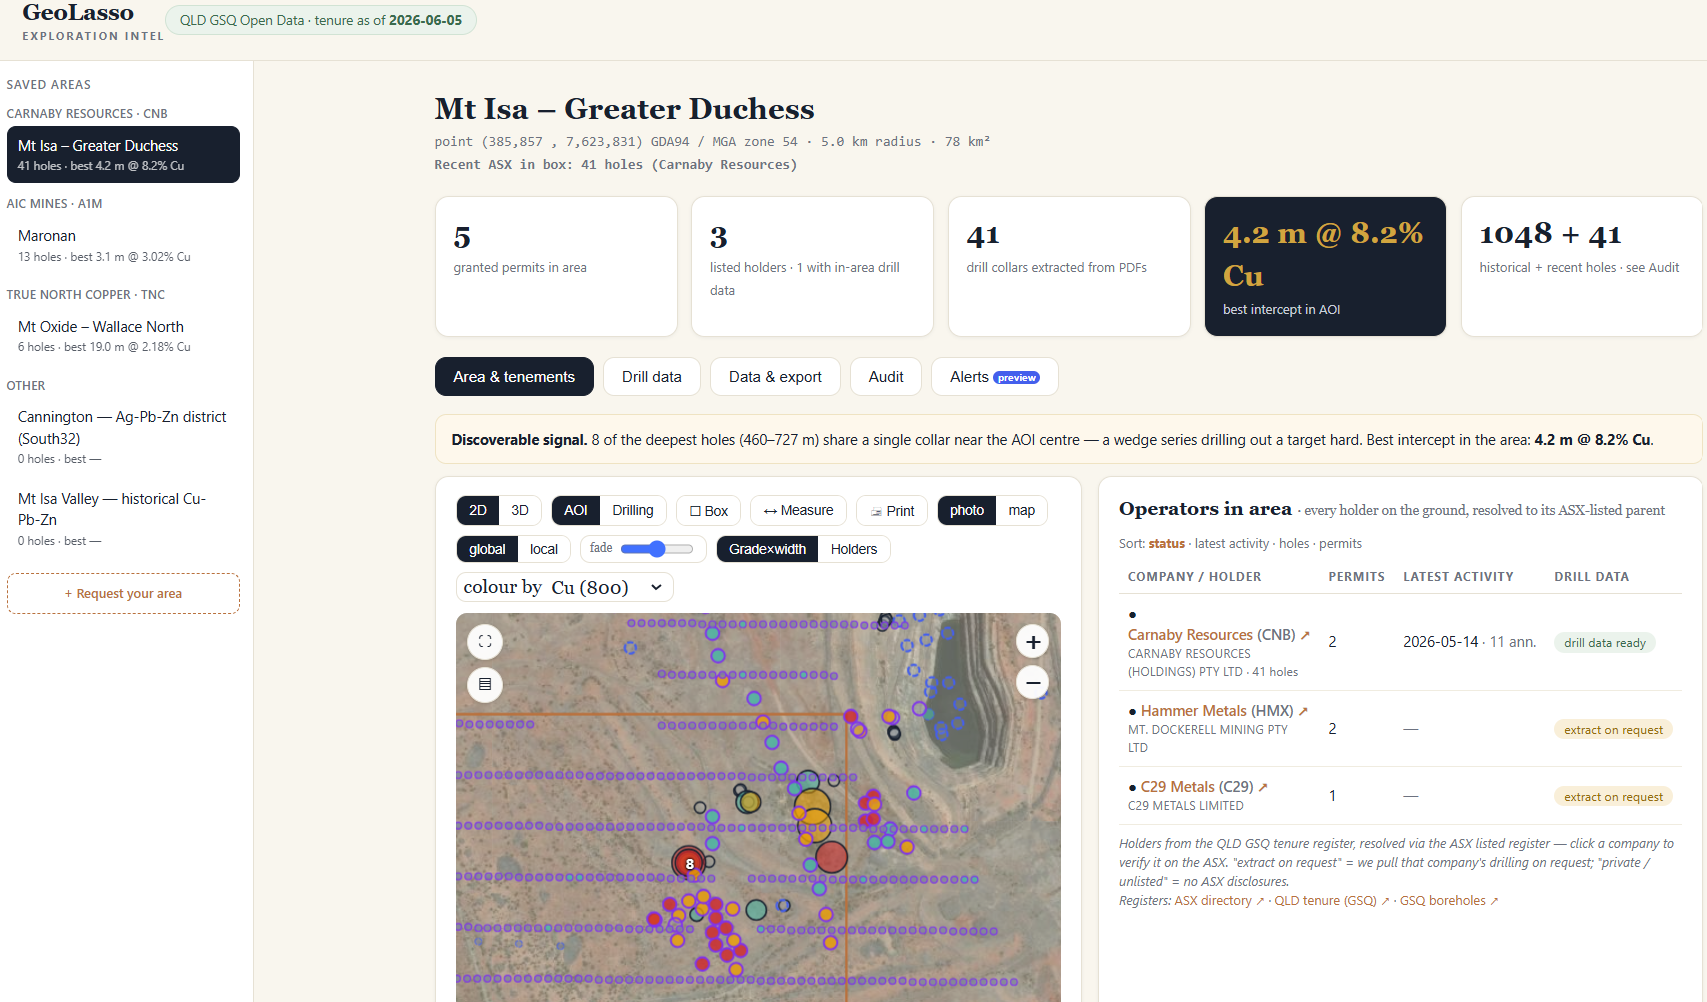Open the Data & export tab

[775, 377]
